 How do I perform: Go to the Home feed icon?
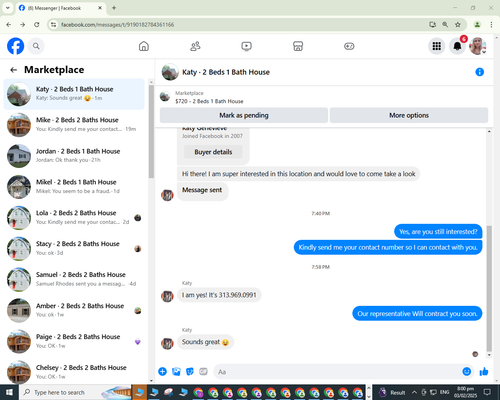click(x=144, y=46)
